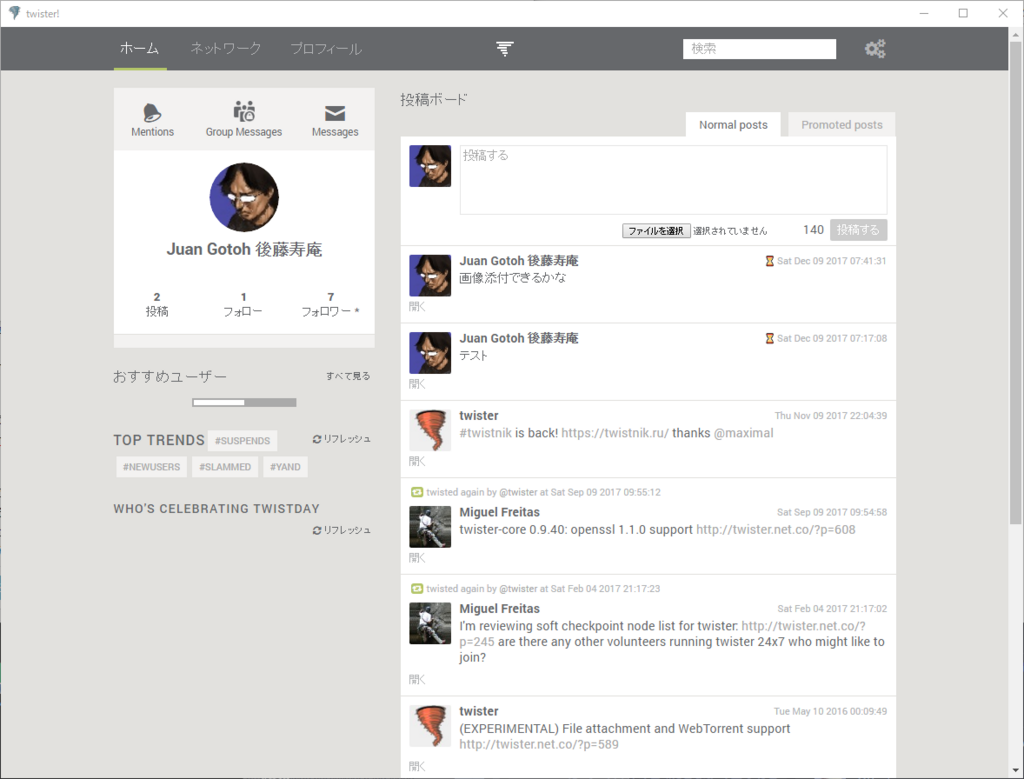Click the 投稿ボード heading
This screenshot has height=779, width=1024.
(x=434, y=99)
